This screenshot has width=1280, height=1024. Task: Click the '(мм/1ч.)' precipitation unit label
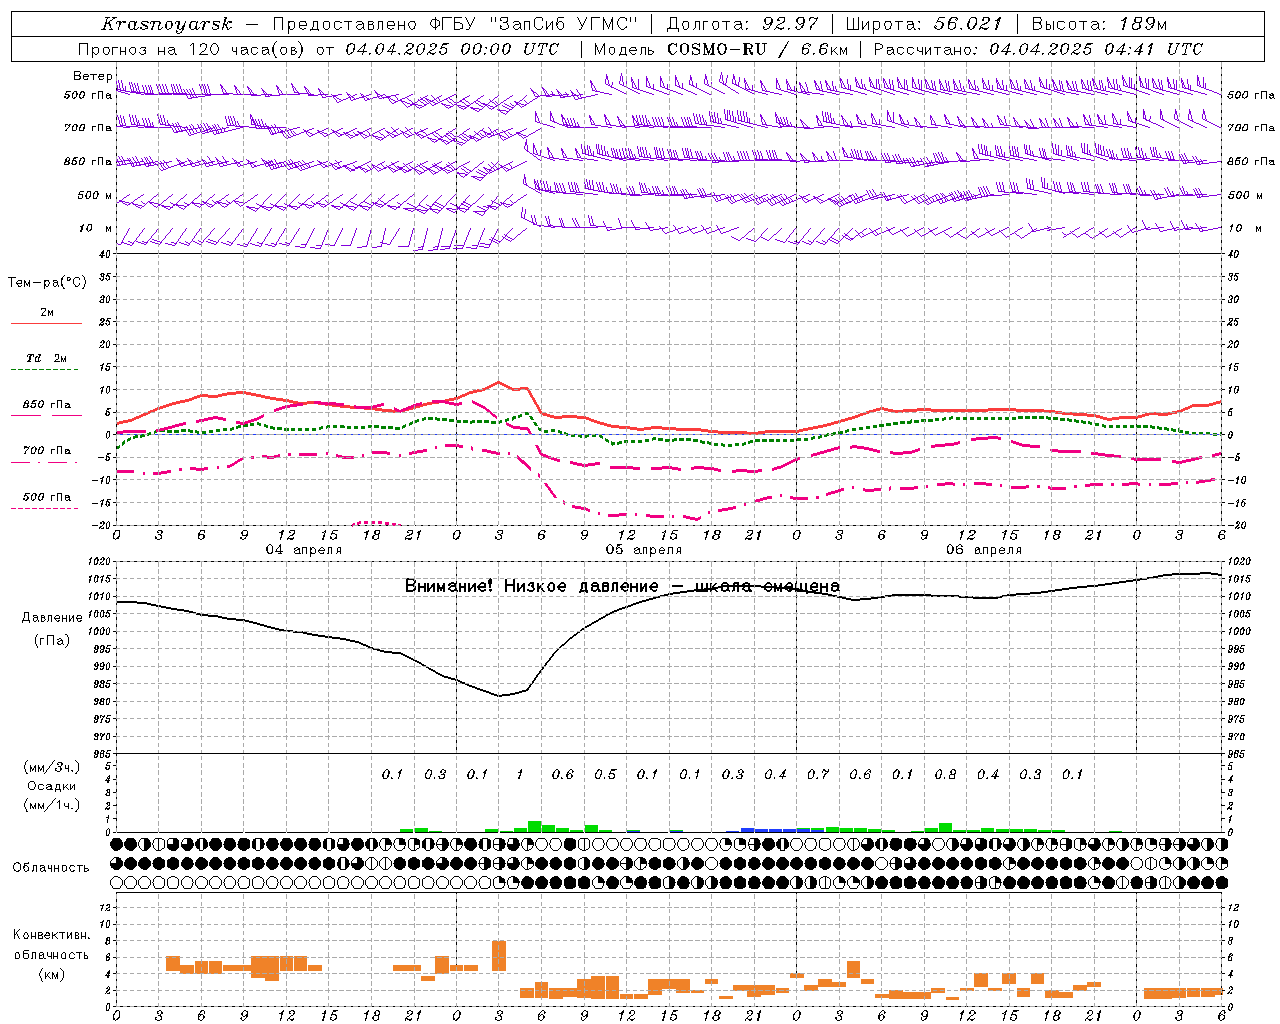(52, 805)
